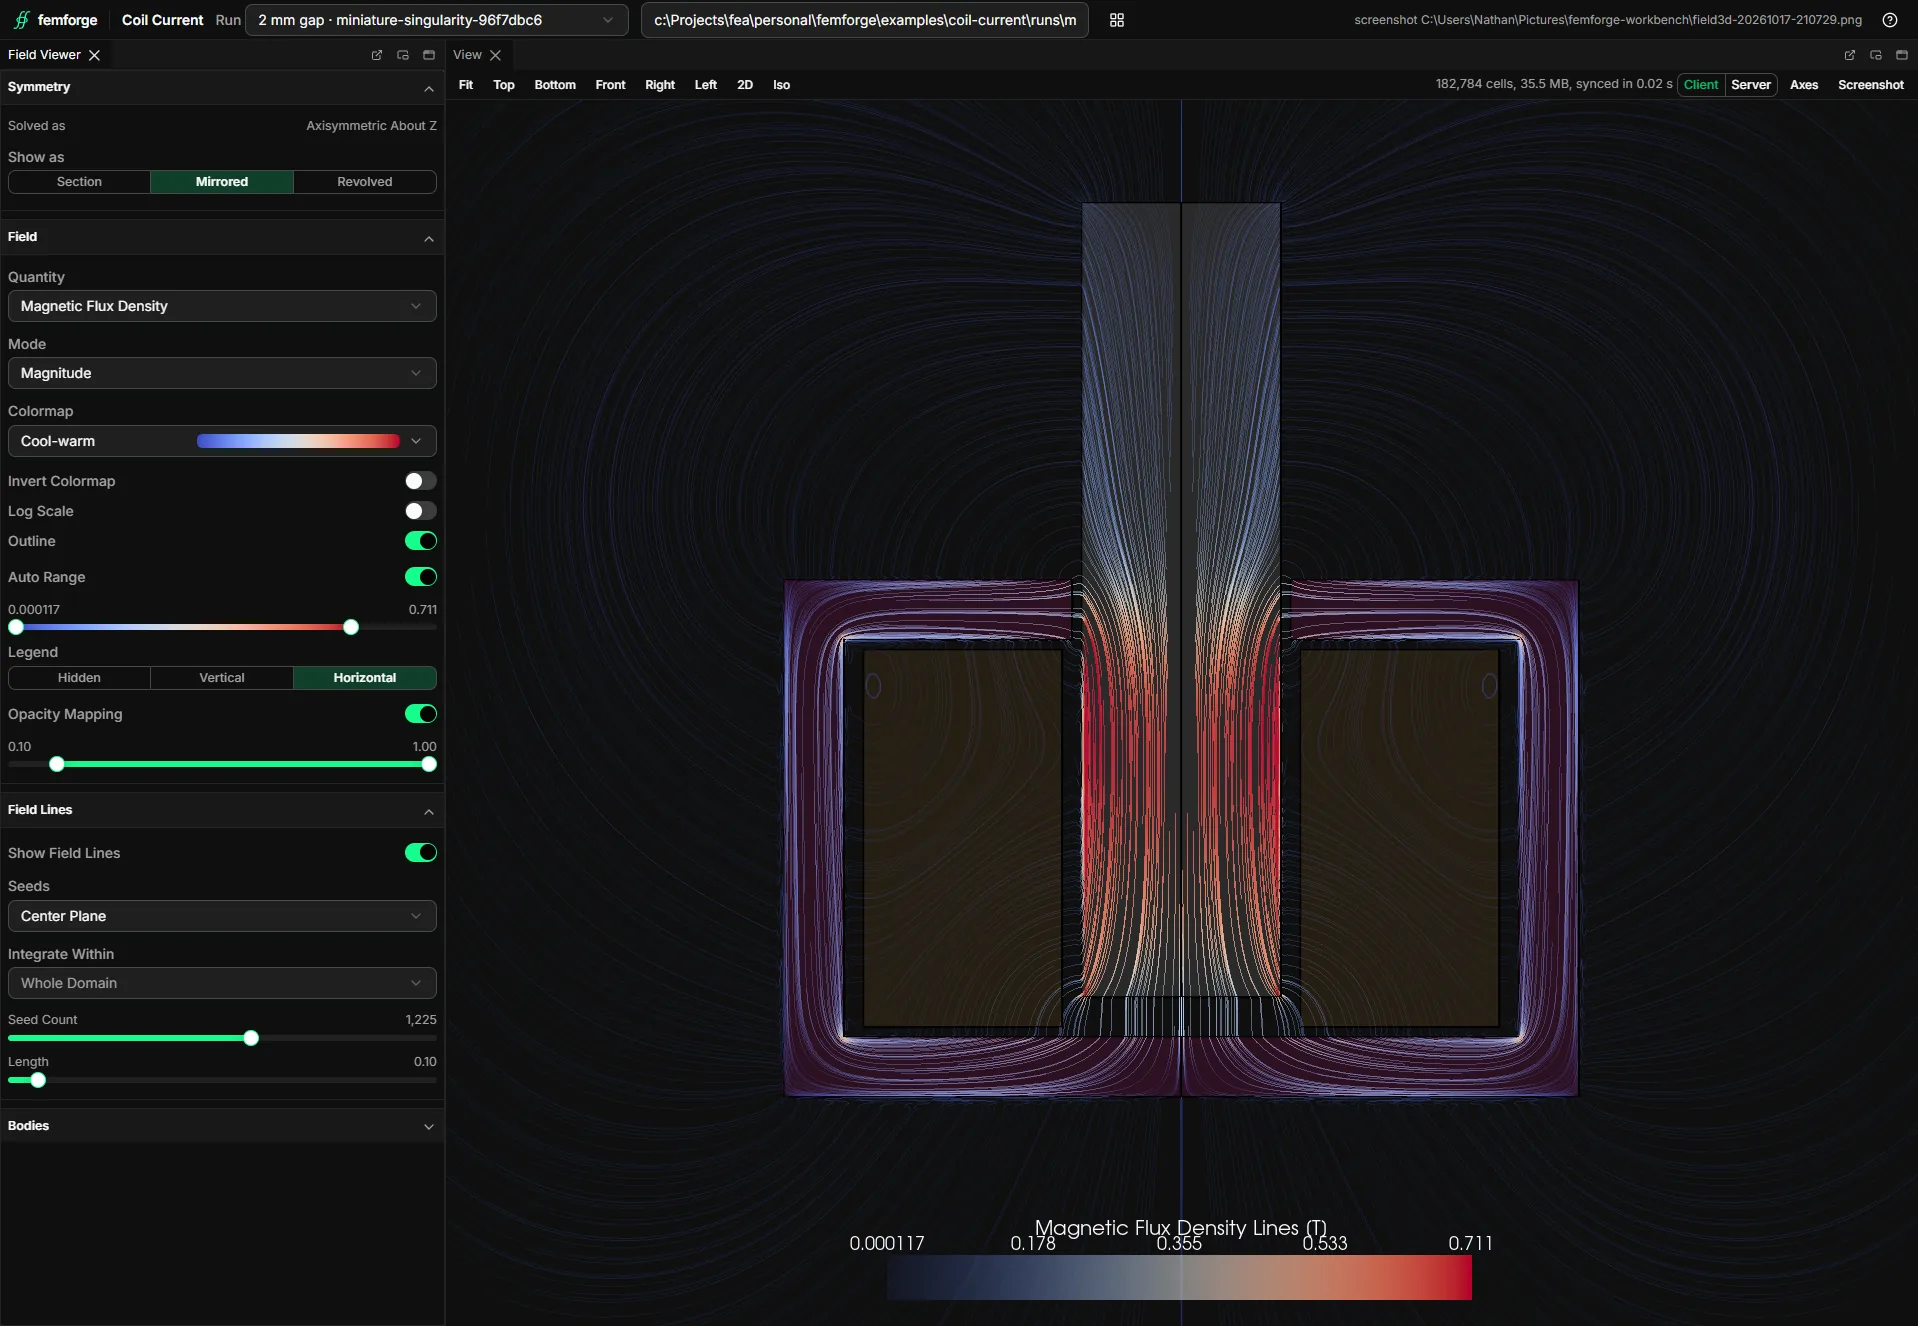Pop out the Field Viewer panel
Screen dimensions: 1918x1326
(377, 55)
